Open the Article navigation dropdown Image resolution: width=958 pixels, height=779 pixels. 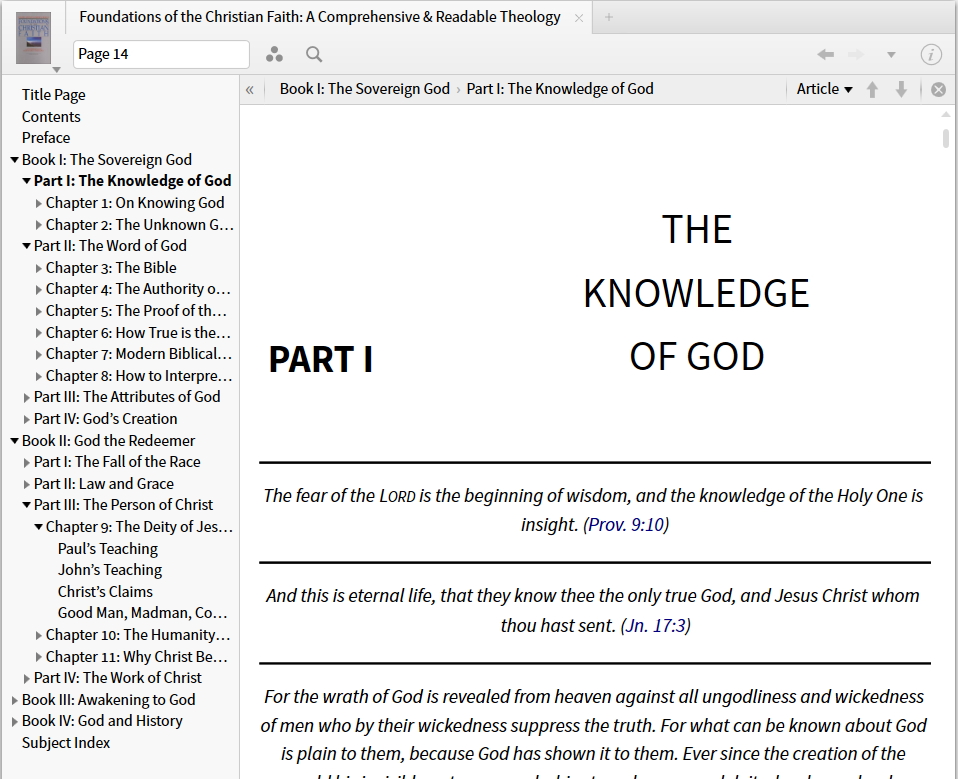(824, 89)
